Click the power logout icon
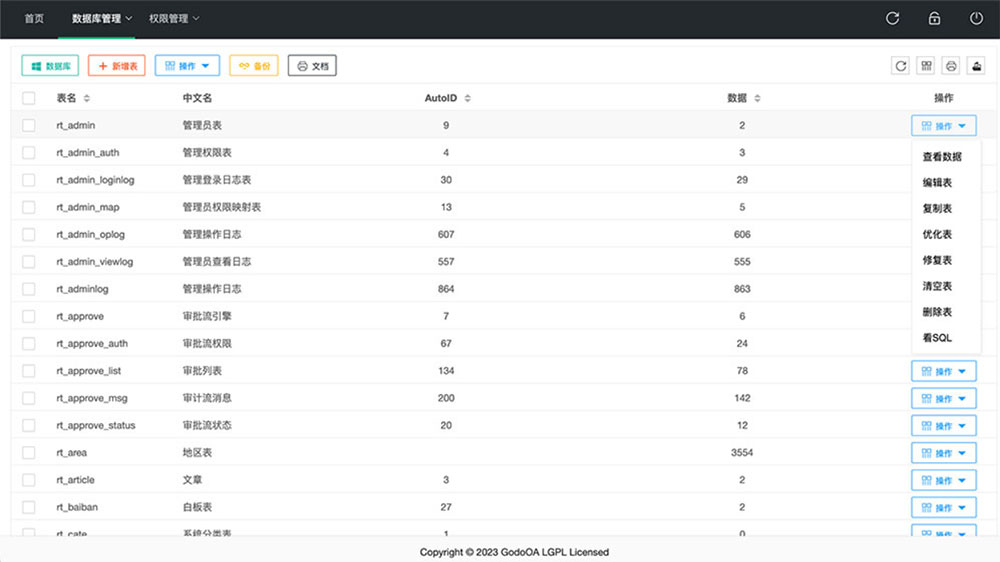1000x562 pixels. point(976,18)
